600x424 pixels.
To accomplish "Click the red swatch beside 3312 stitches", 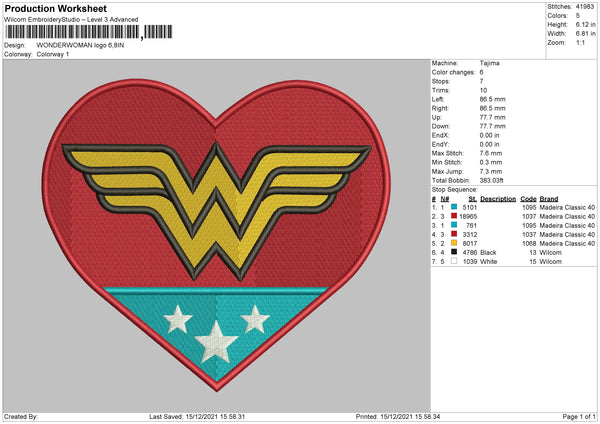I will [454, 234].
